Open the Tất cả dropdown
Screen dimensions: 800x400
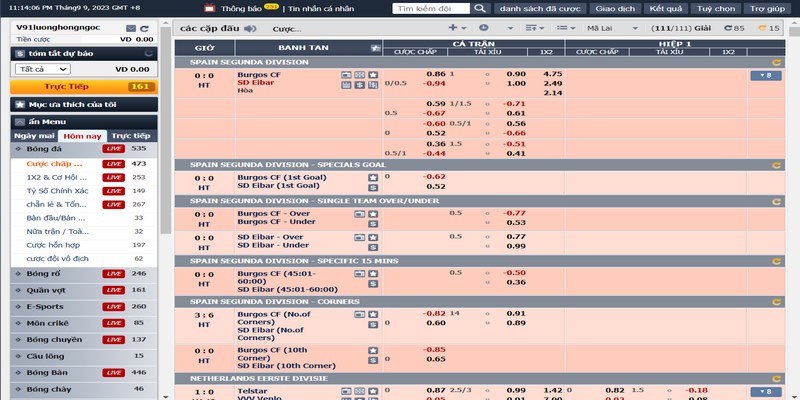pos(42,69)
